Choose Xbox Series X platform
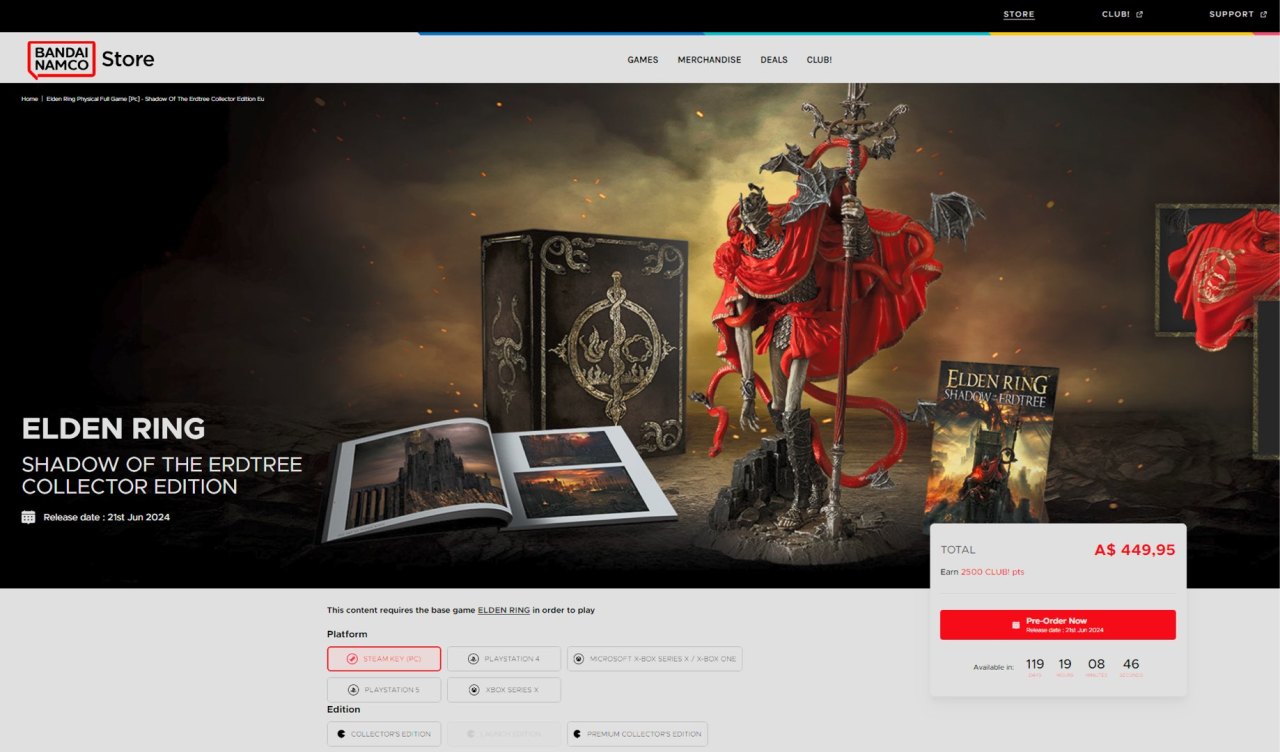Image resolution: width=1280 pixels, height=752 pixels. (504, 690)
